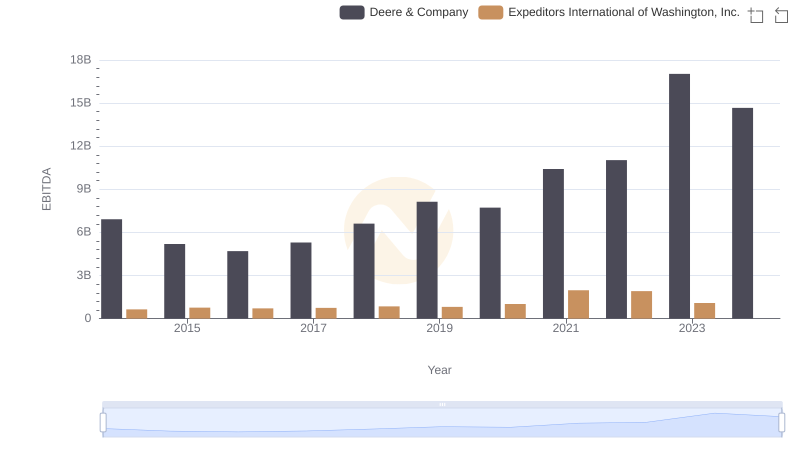This screenshot has width=800, height=461.
Task: Click the Deere & Company legend label
Action: [x=418, y=13]
